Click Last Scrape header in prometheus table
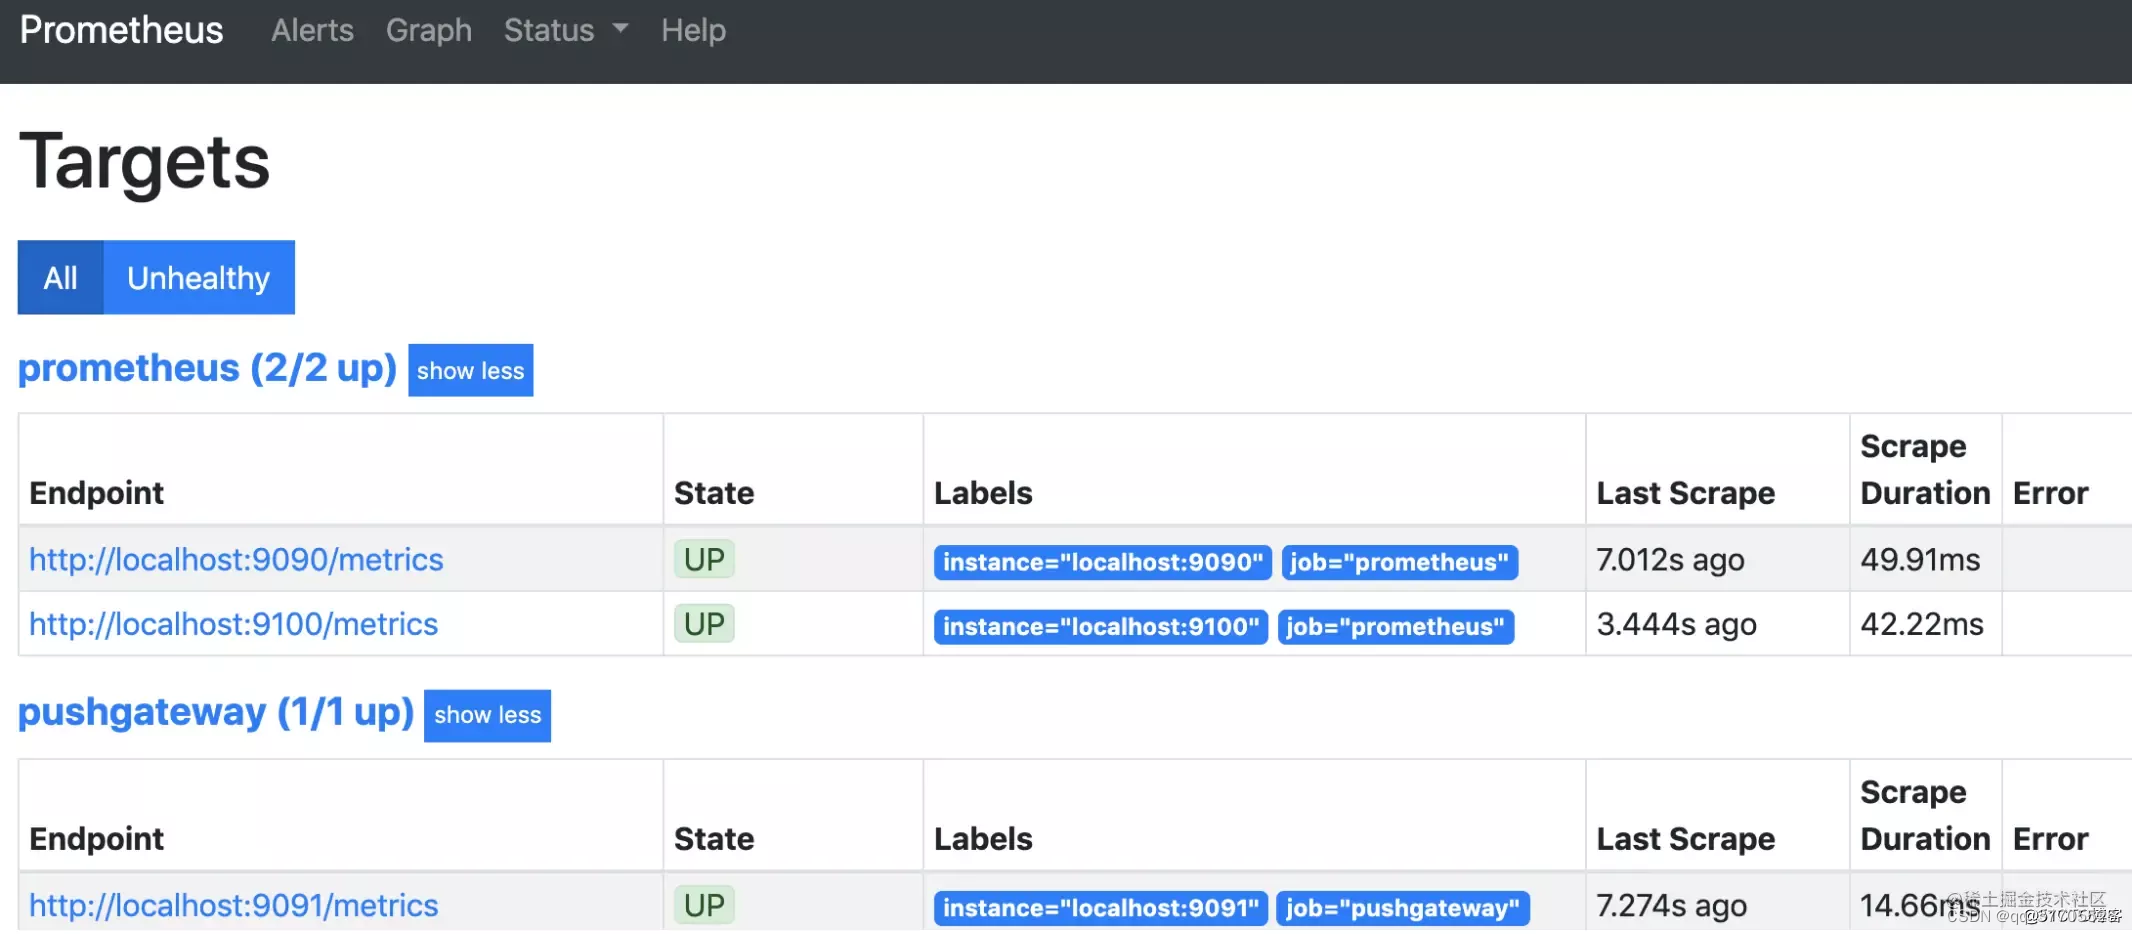This screenshot has height=934, width=2132. [x=1685, y=493]
